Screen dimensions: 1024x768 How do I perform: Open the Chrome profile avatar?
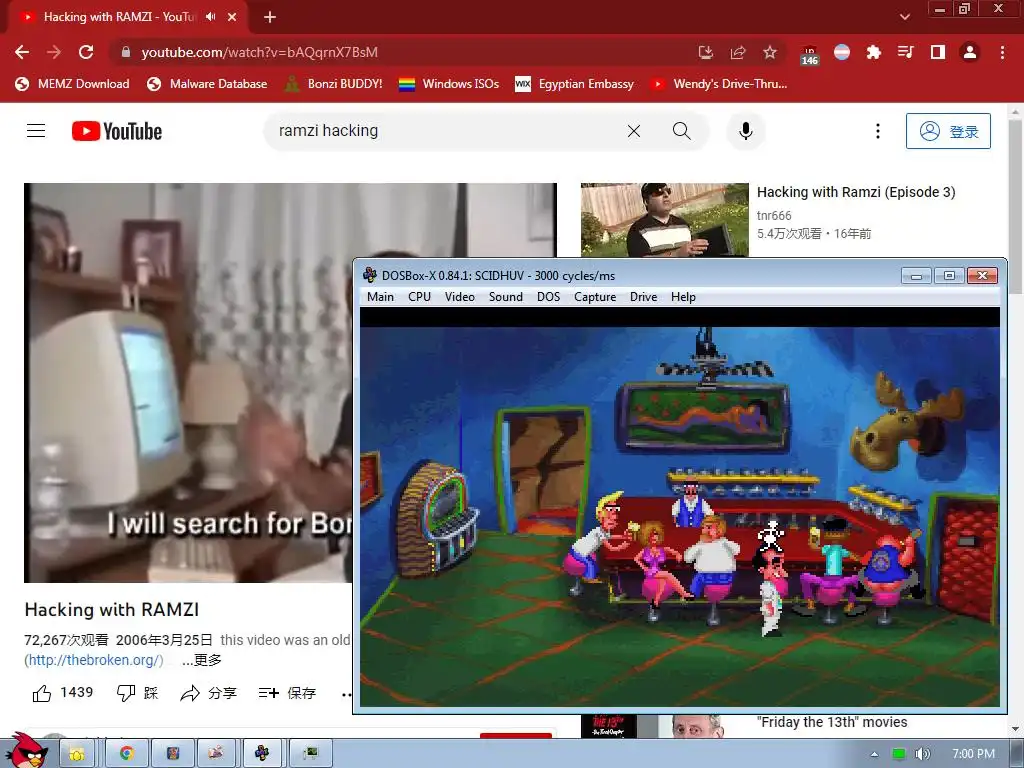pos(970,52)
